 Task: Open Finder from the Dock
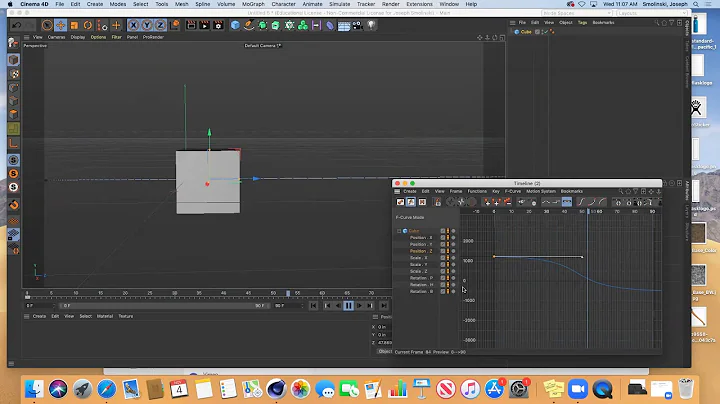pyautogui.click(x=34, y=389)
